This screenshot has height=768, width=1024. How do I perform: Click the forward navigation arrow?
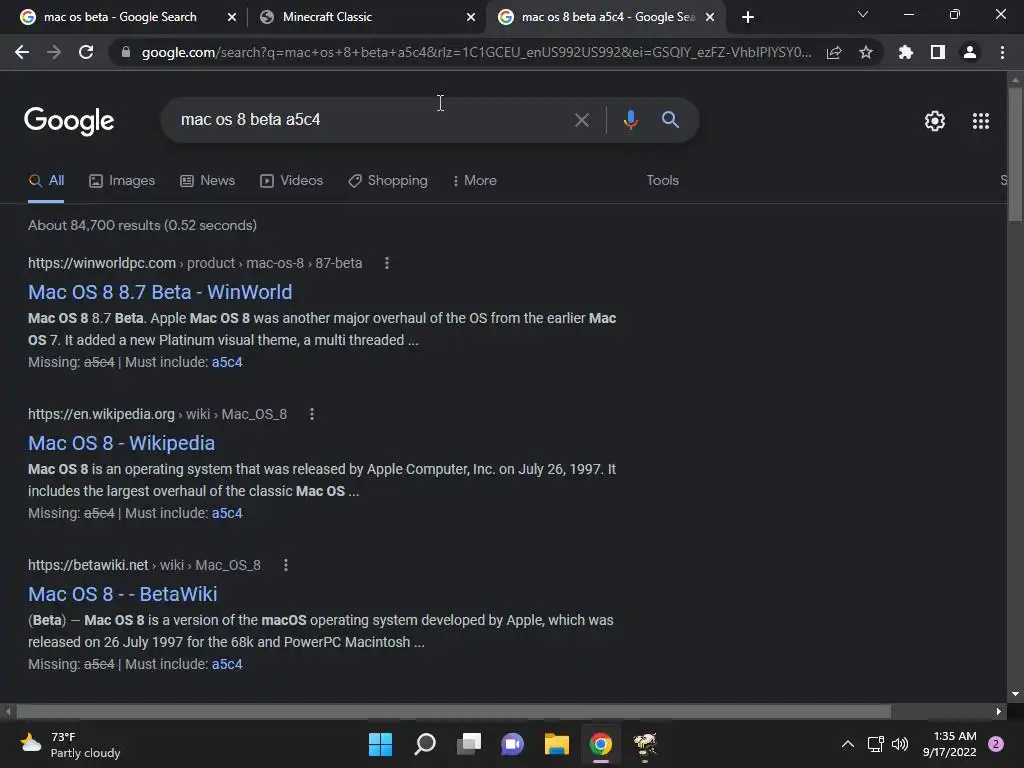click(x=54, y=52)
